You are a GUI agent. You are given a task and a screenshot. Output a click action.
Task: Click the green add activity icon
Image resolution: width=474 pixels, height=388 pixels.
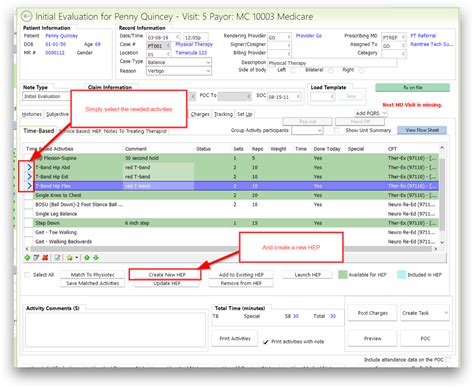27,258
